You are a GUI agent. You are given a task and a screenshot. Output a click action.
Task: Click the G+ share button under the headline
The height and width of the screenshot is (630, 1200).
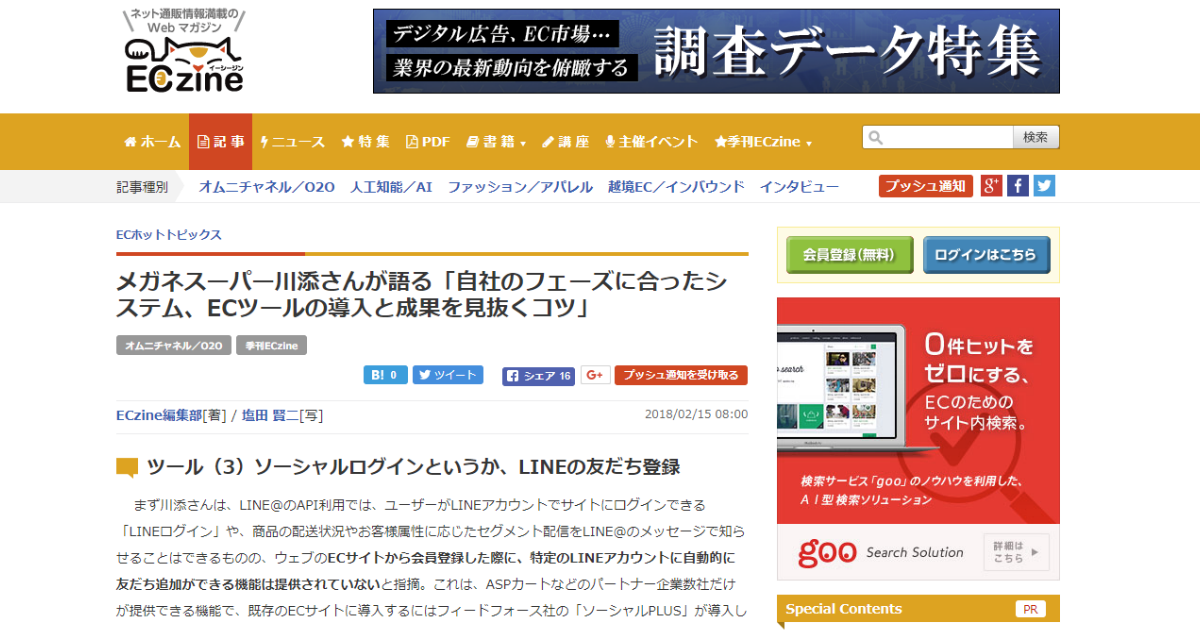(x=596, y=375)
